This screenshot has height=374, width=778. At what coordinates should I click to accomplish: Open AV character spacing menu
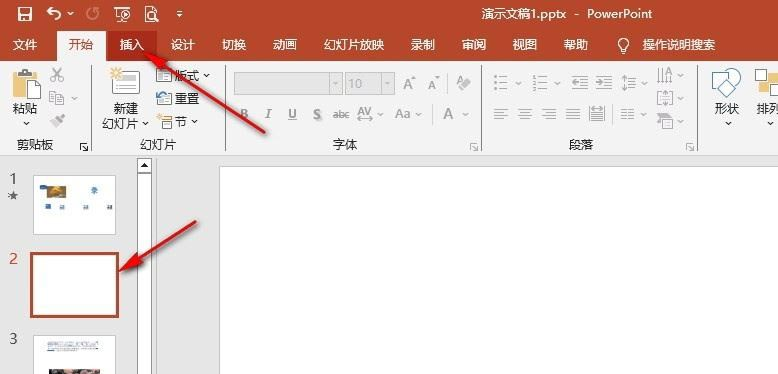[370, 114]
